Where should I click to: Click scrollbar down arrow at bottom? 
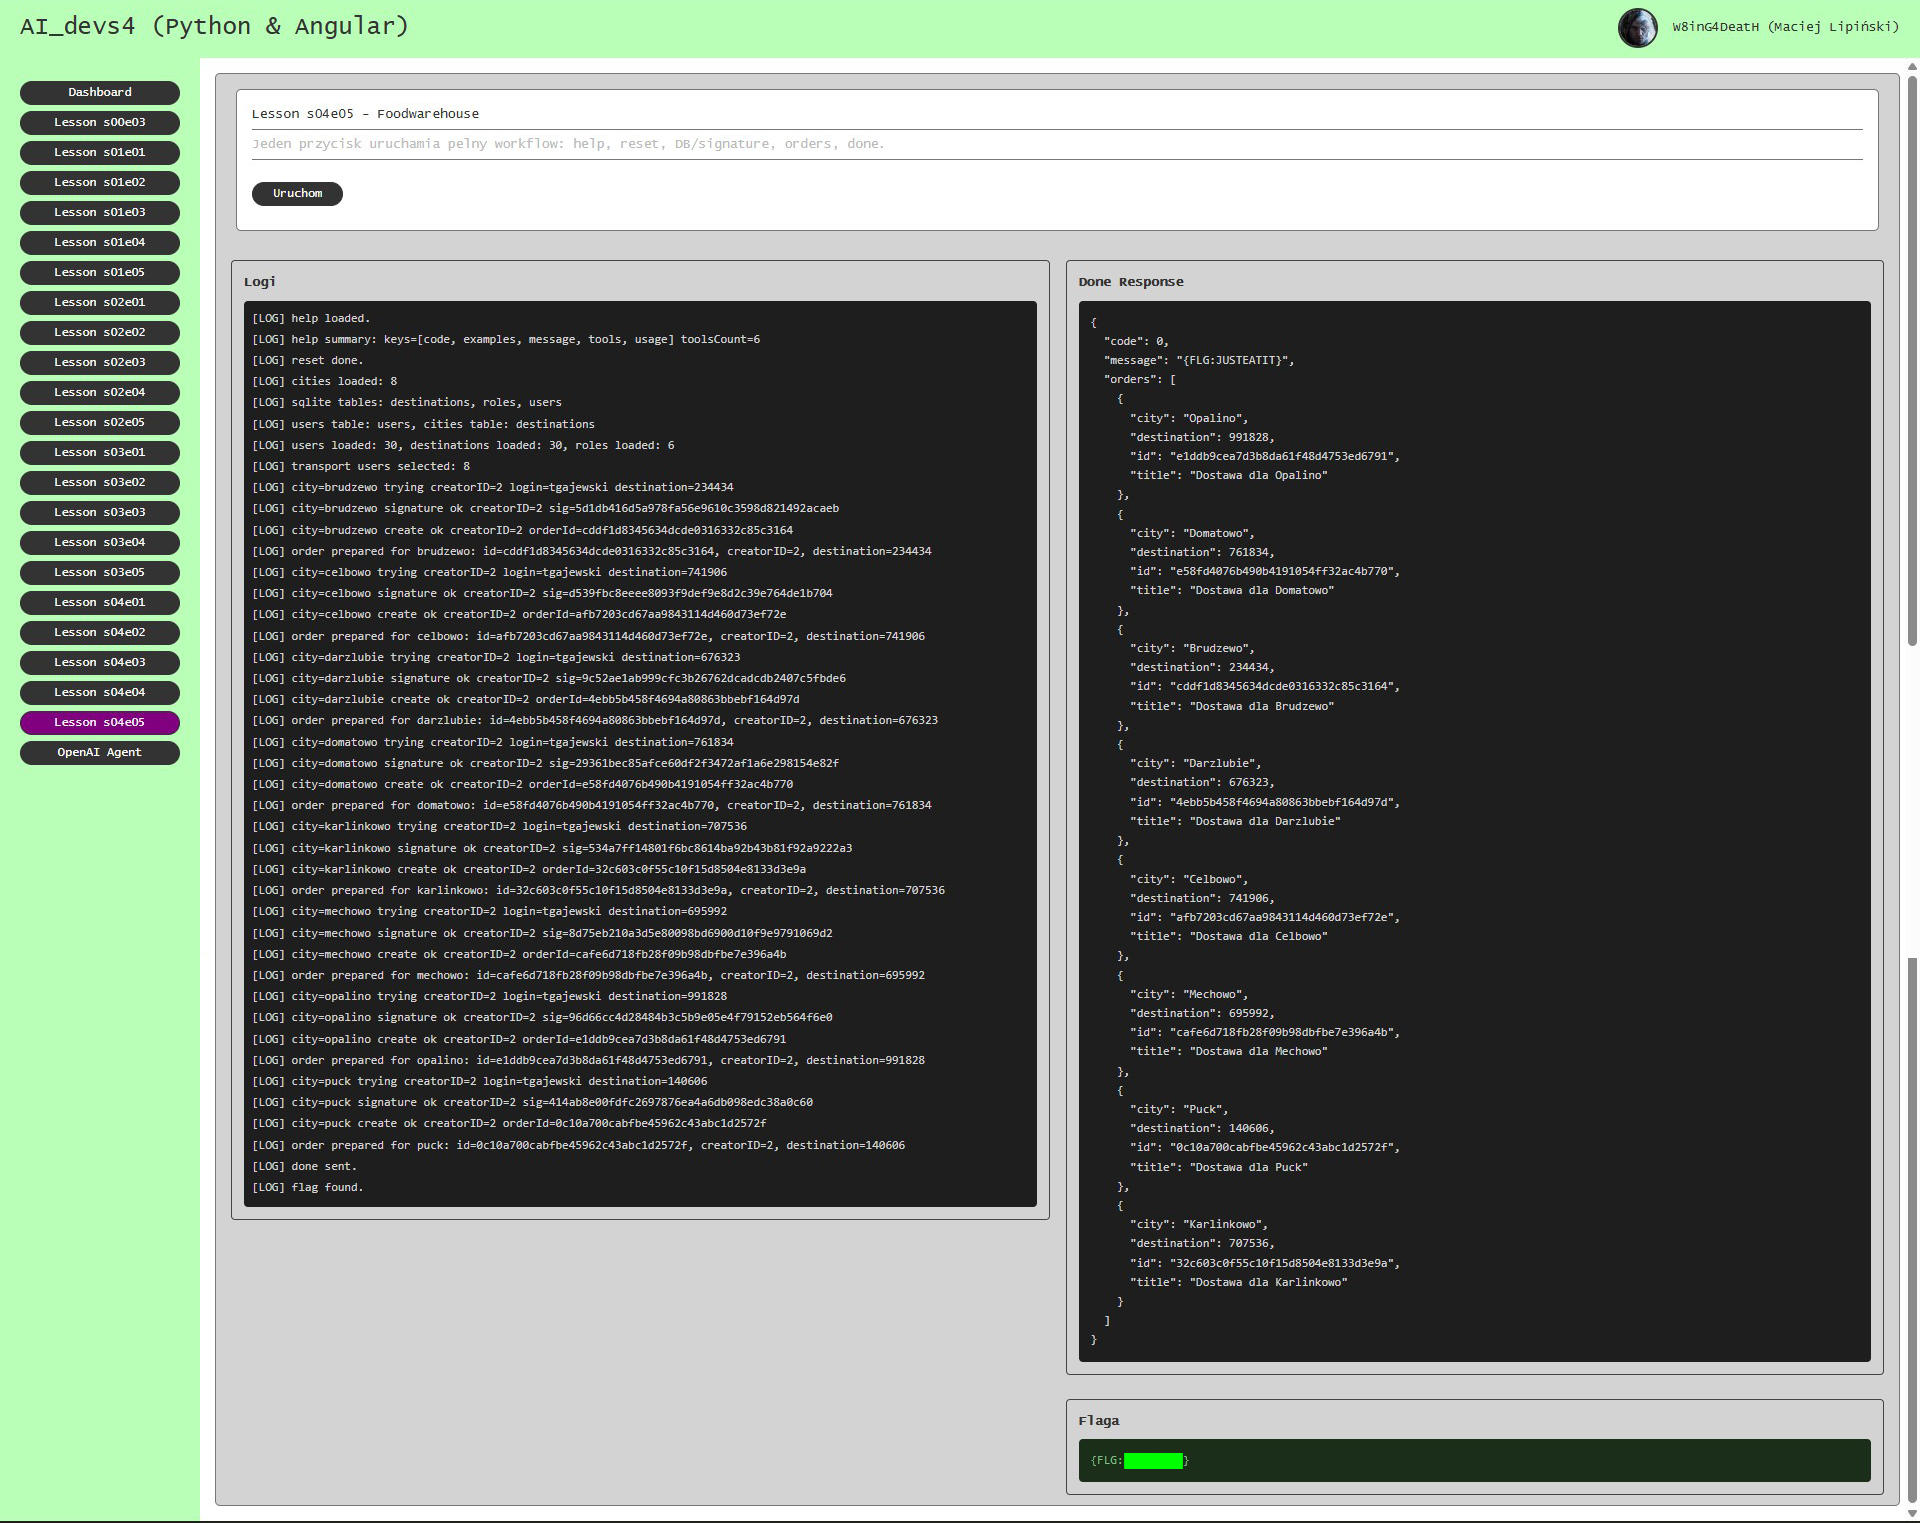(1912, 1514)
